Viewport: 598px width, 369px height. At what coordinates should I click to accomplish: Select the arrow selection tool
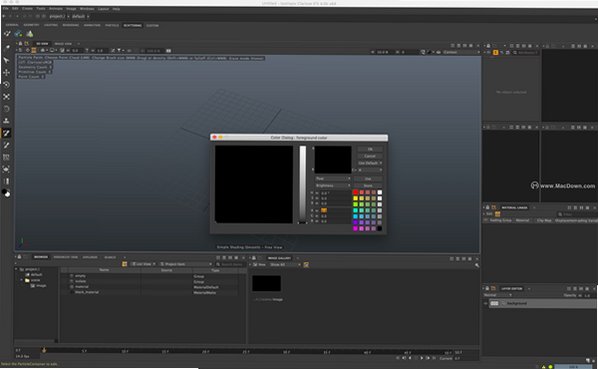coord(6,60)
